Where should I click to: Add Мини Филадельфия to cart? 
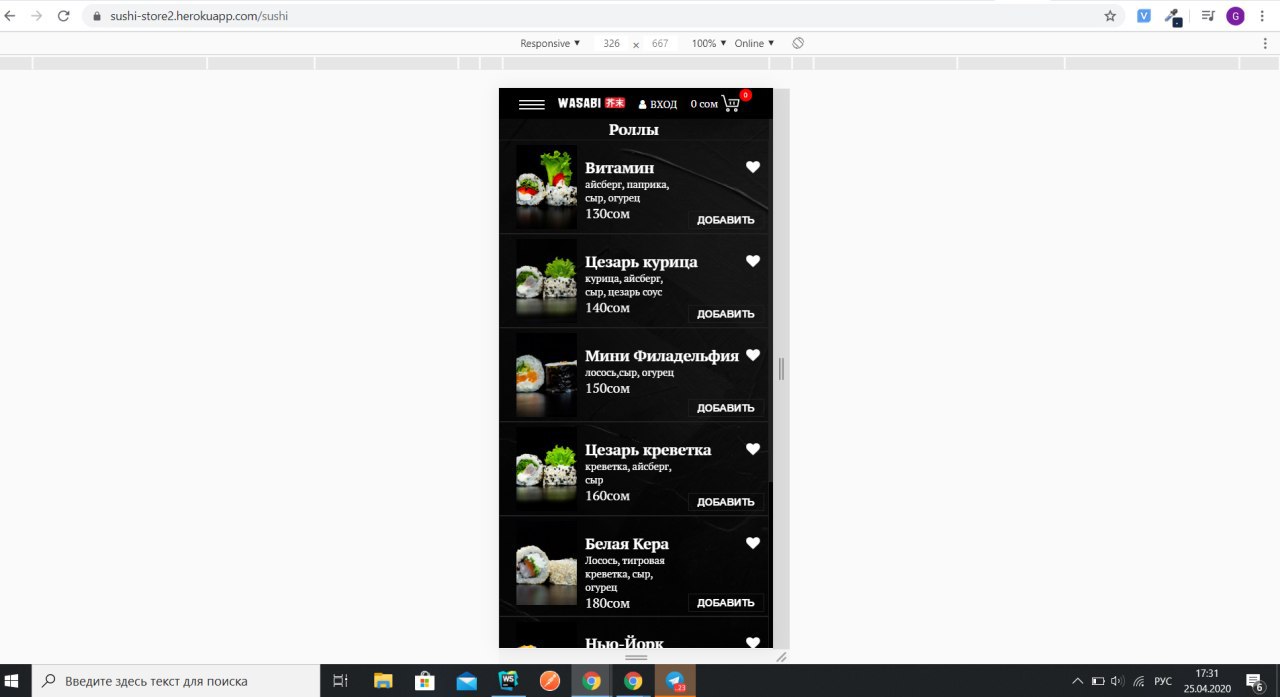tap(726, 408)
